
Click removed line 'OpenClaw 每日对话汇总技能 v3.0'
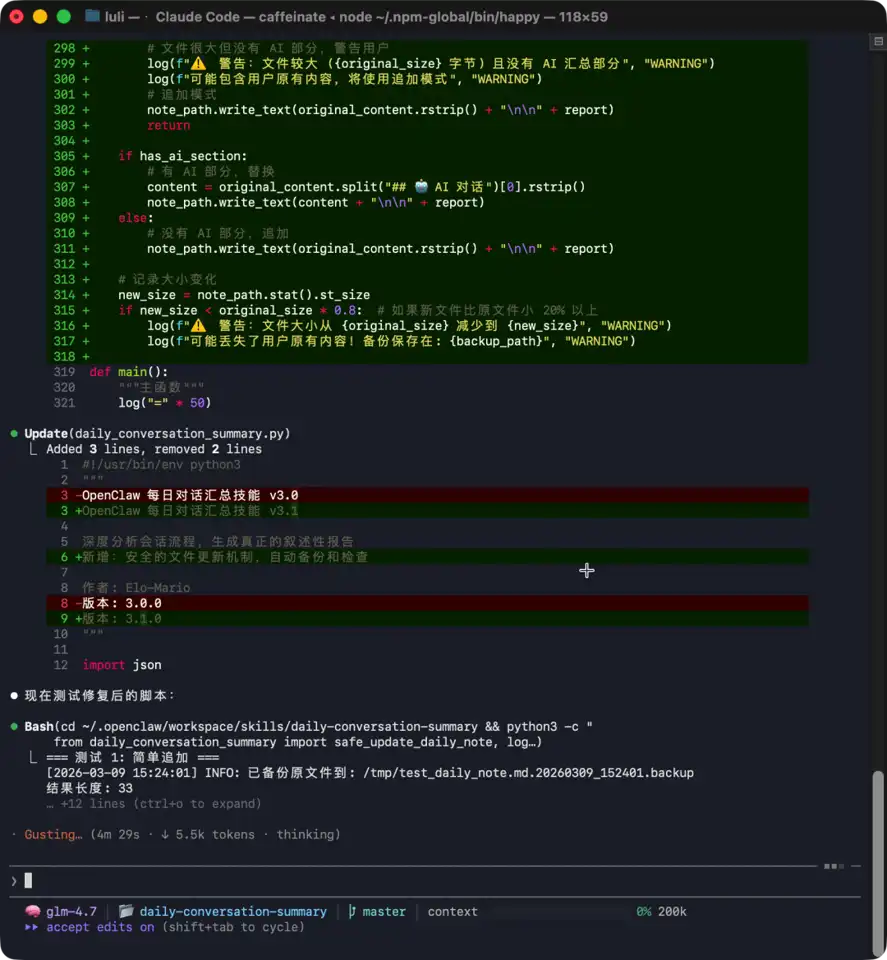427,495
